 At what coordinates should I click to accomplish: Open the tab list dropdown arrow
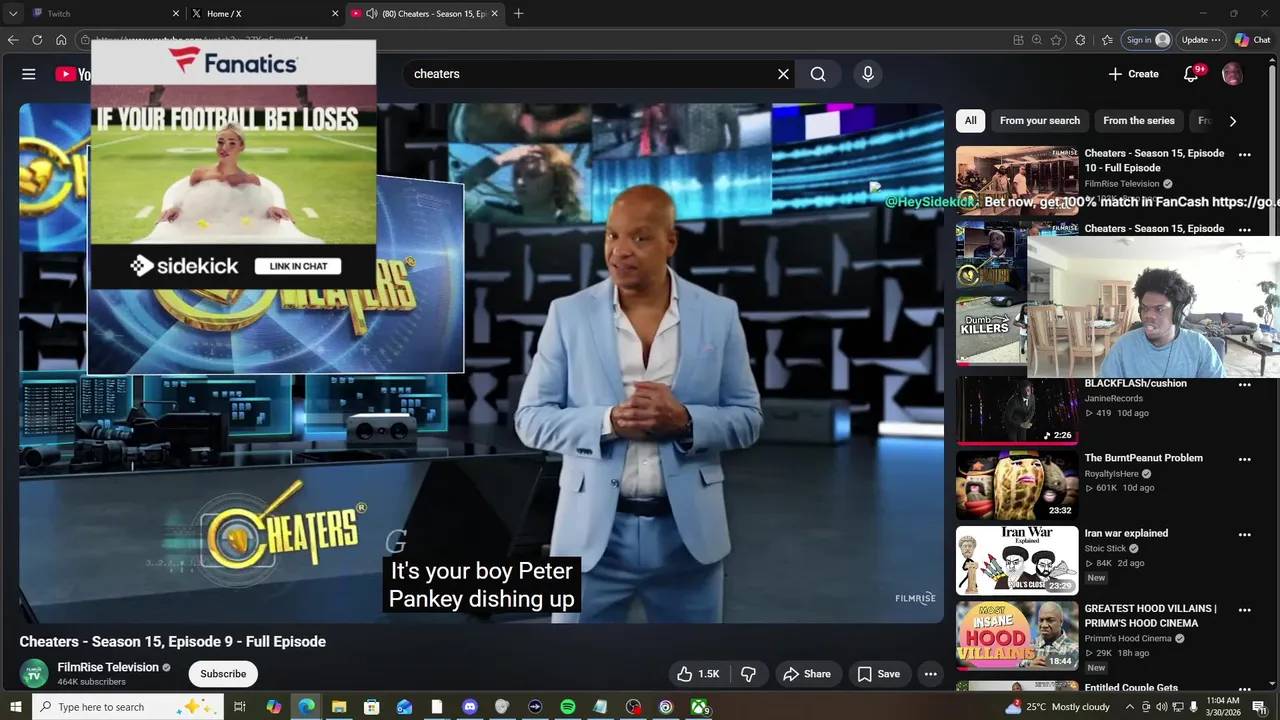click(13, 14)
